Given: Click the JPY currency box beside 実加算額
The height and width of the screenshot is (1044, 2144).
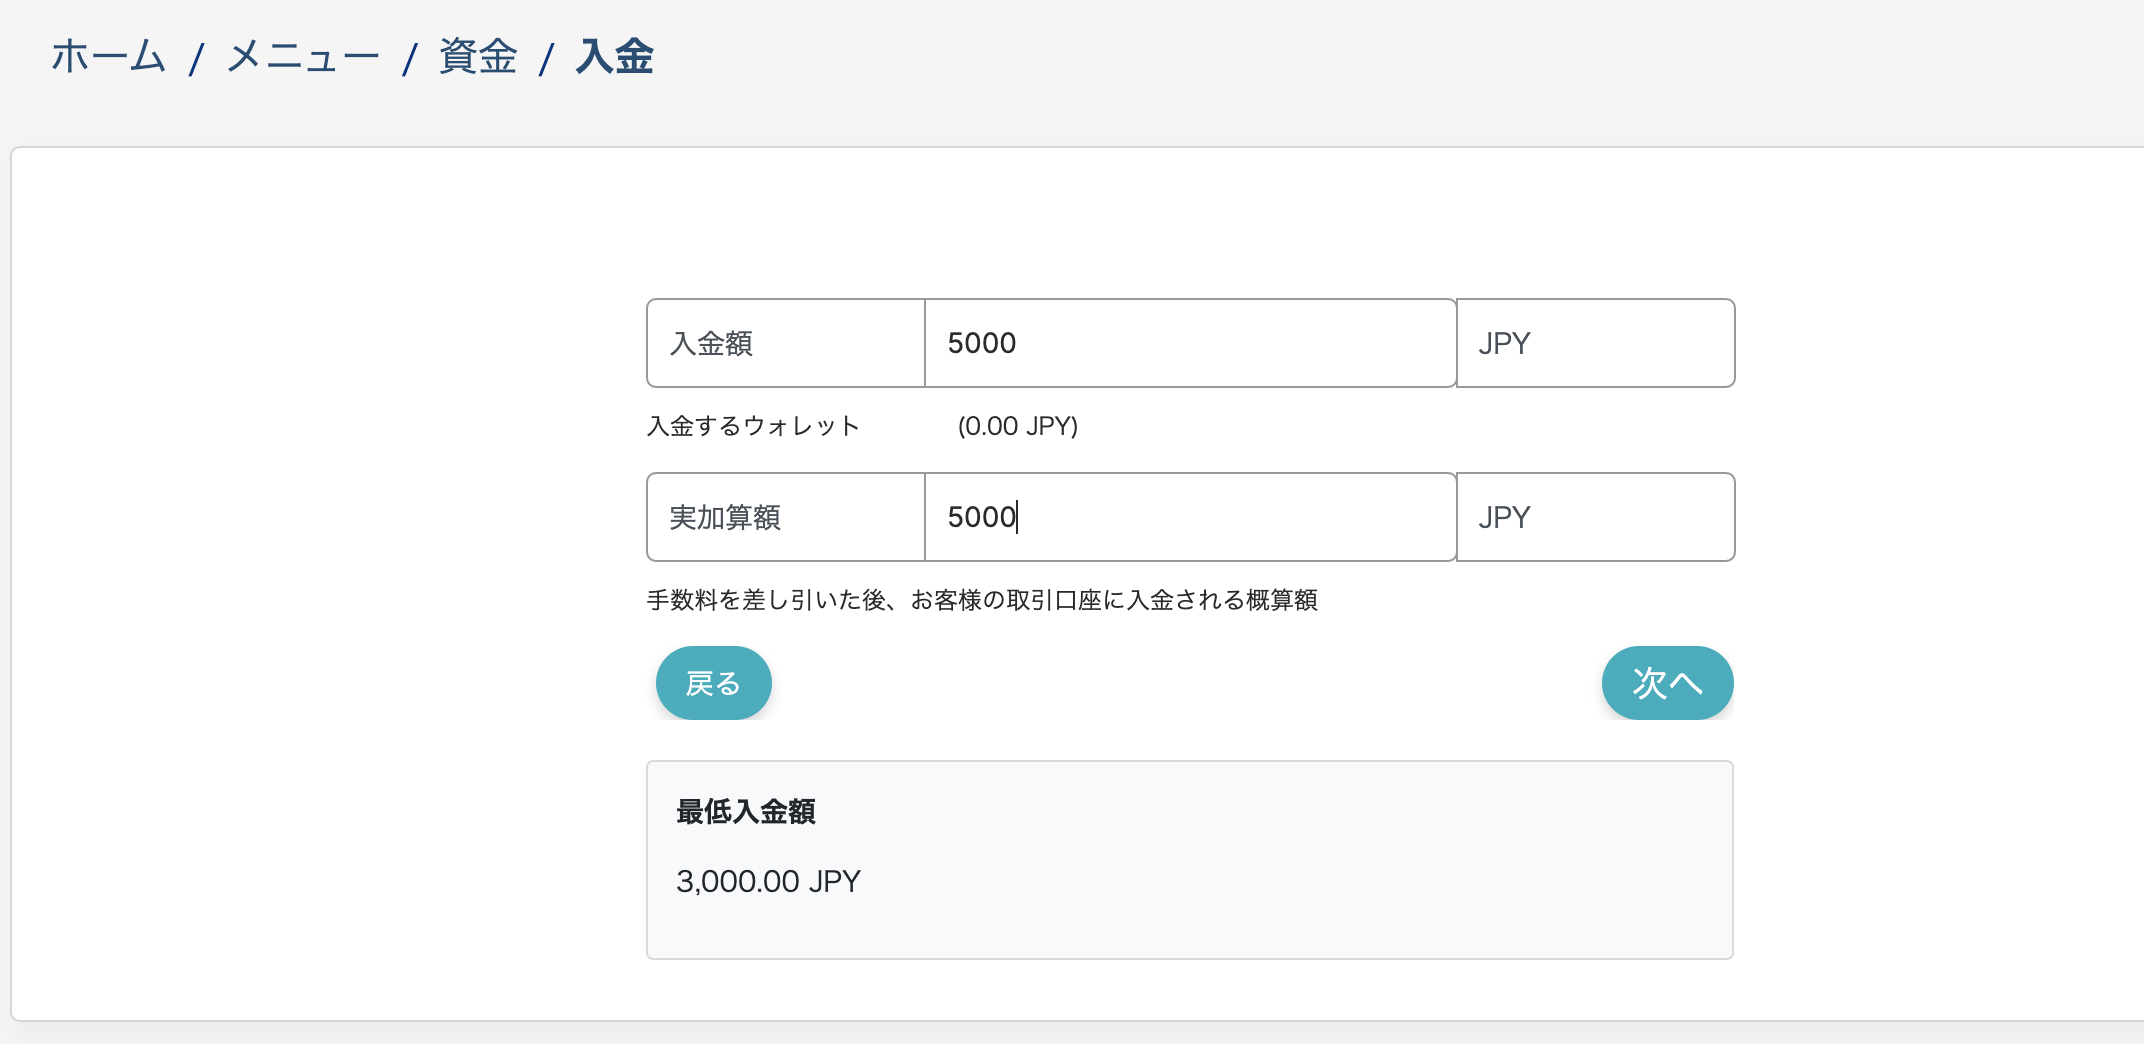Looking at the screenshot, I should pyautogui.click(x=1595, y=517).
